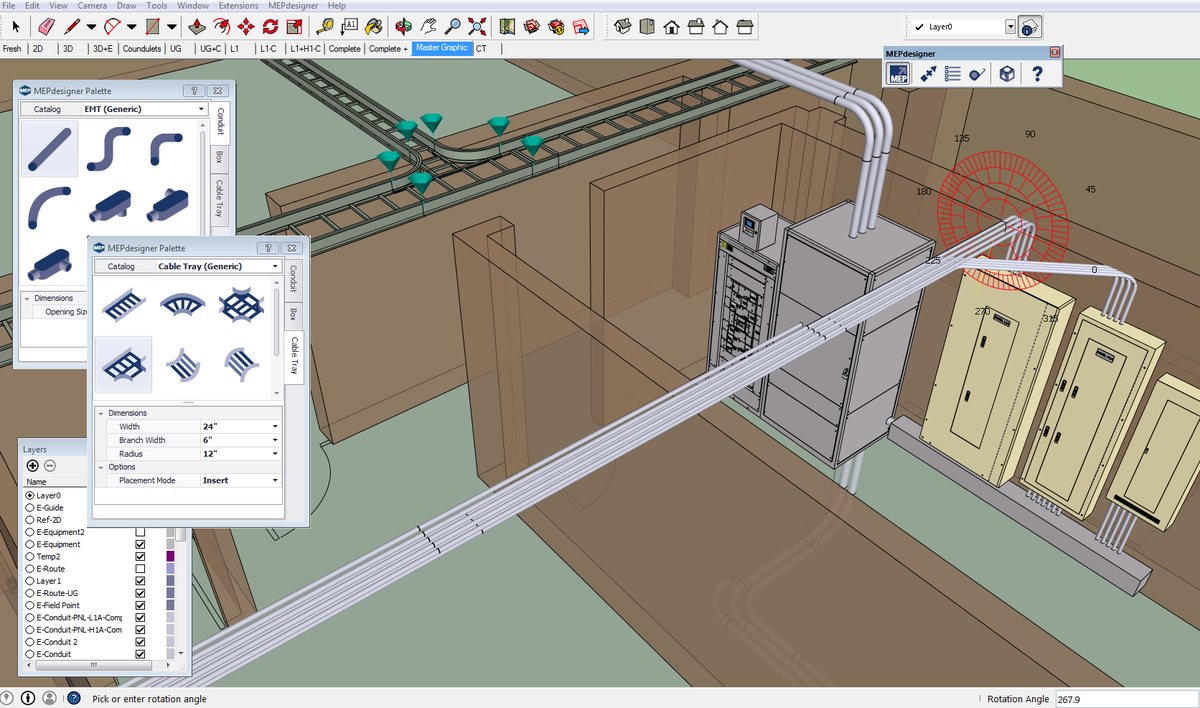Collapse the Cable Tray Dimensions section
This screenshot has width=1200, height=708.
[101, 413]
